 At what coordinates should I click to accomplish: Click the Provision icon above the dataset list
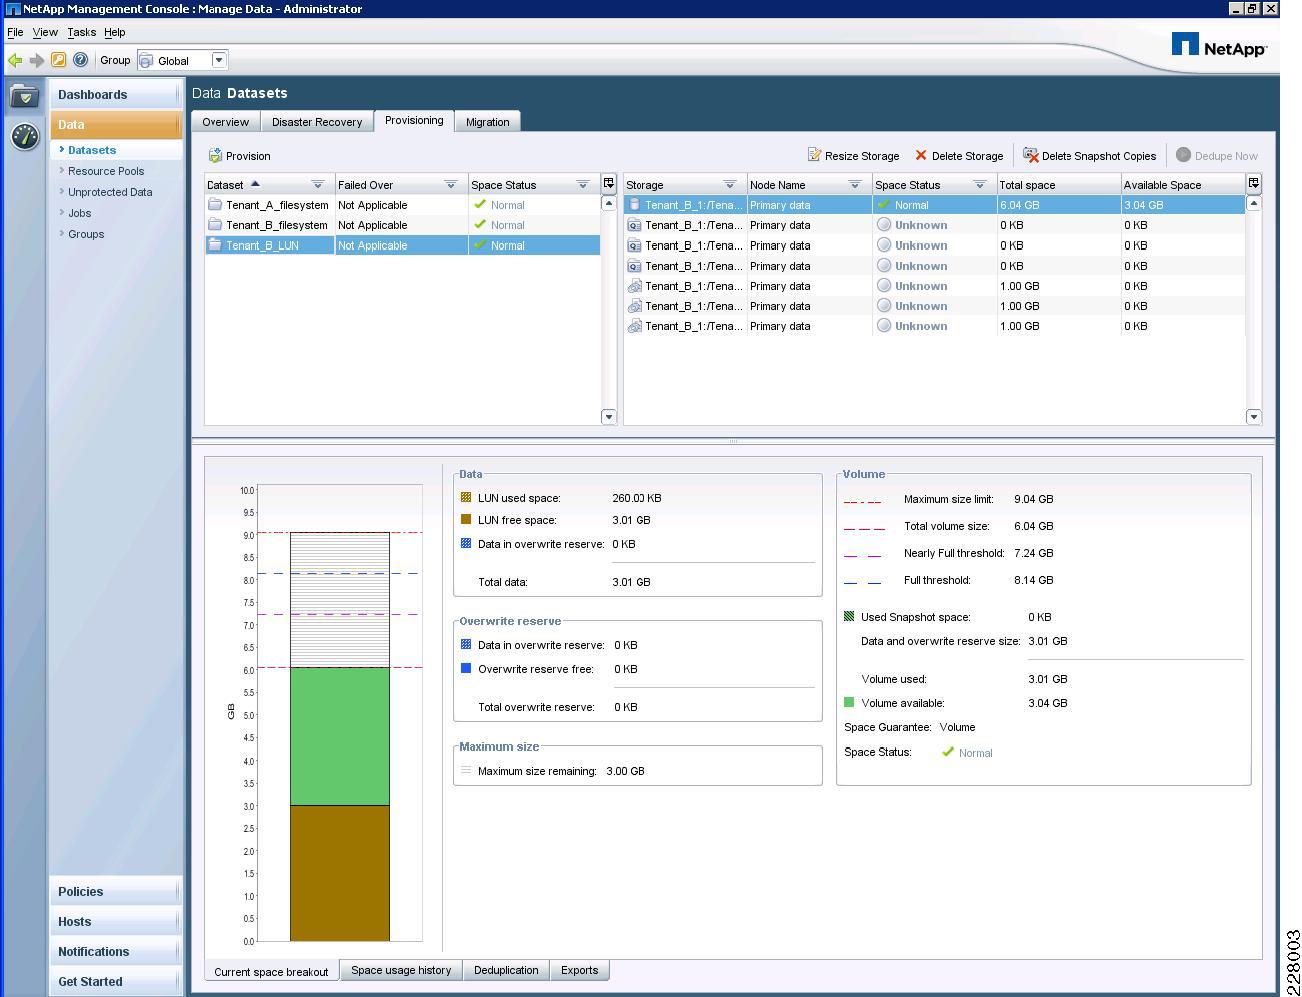[x=215, y=156]
